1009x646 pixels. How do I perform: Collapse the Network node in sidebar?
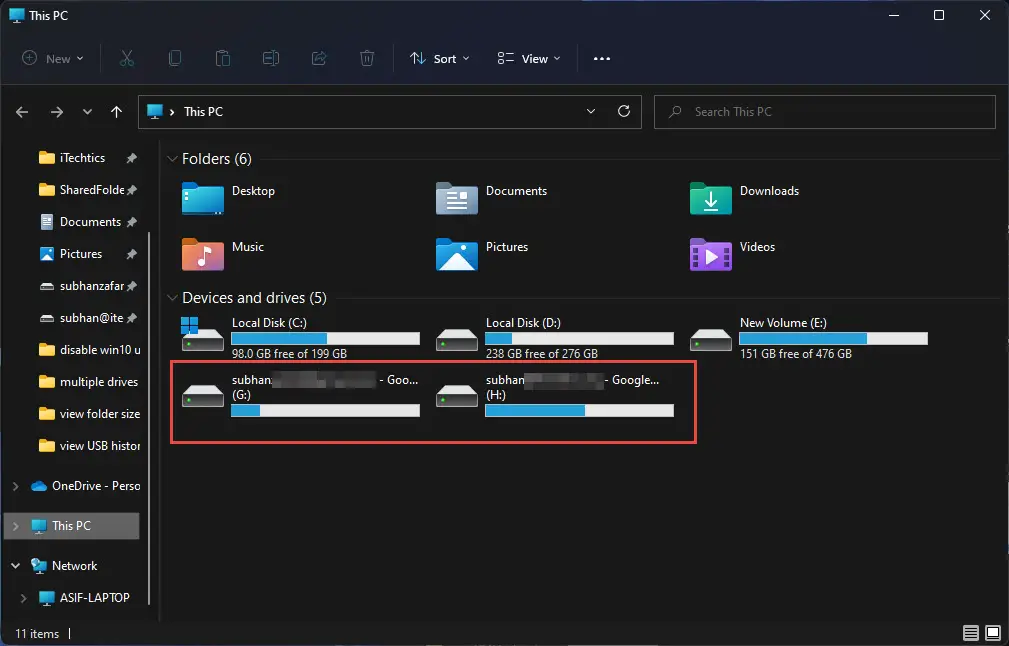point(15,566)
